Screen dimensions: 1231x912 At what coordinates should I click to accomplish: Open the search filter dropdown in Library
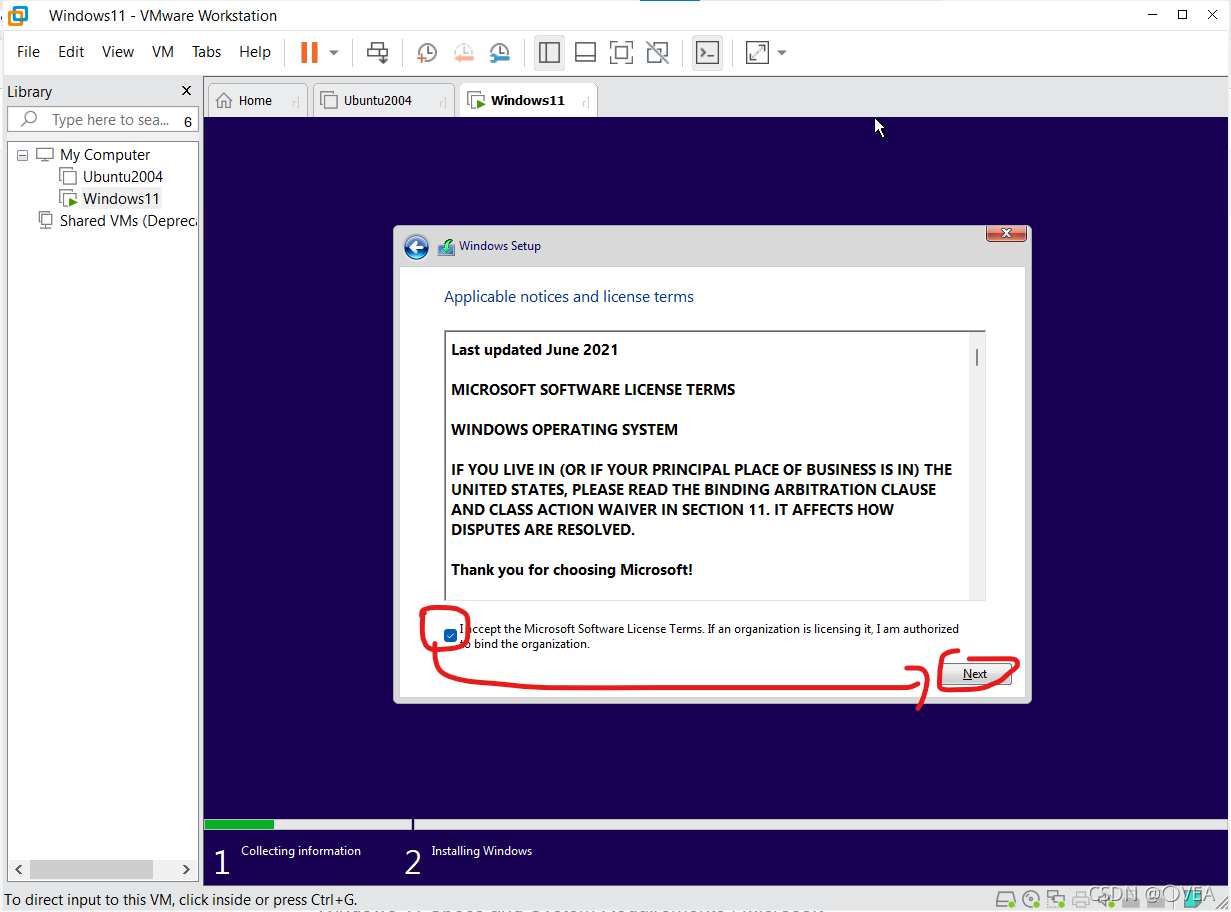[188, 122]
